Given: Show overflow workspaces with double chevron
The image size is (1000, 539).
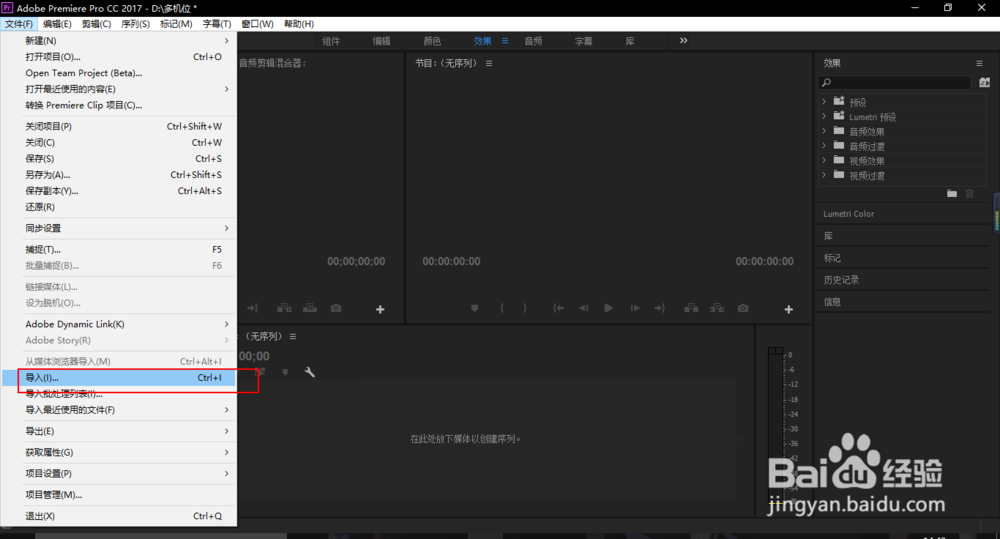Looking at the screenshot, I should [x=684, y=40].
